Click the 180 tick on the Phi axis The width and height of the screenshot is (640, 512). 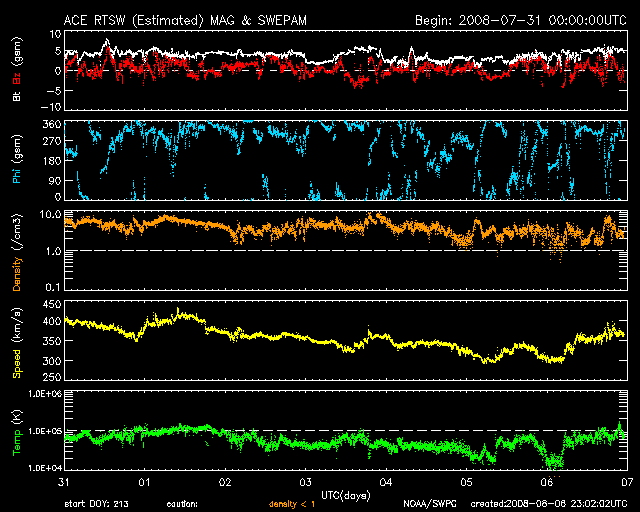click(x=52, y=160)
